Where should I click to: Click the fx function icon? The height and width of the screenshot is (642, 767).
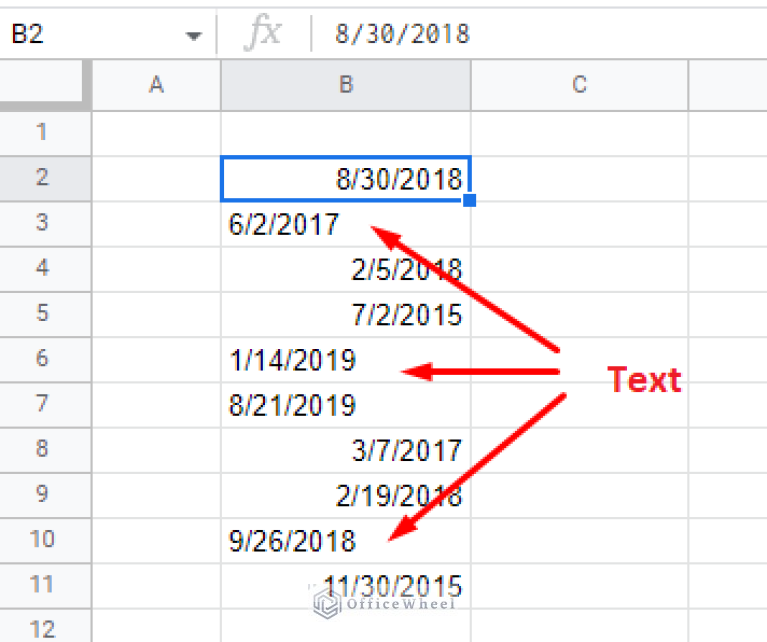click(264, 34)
